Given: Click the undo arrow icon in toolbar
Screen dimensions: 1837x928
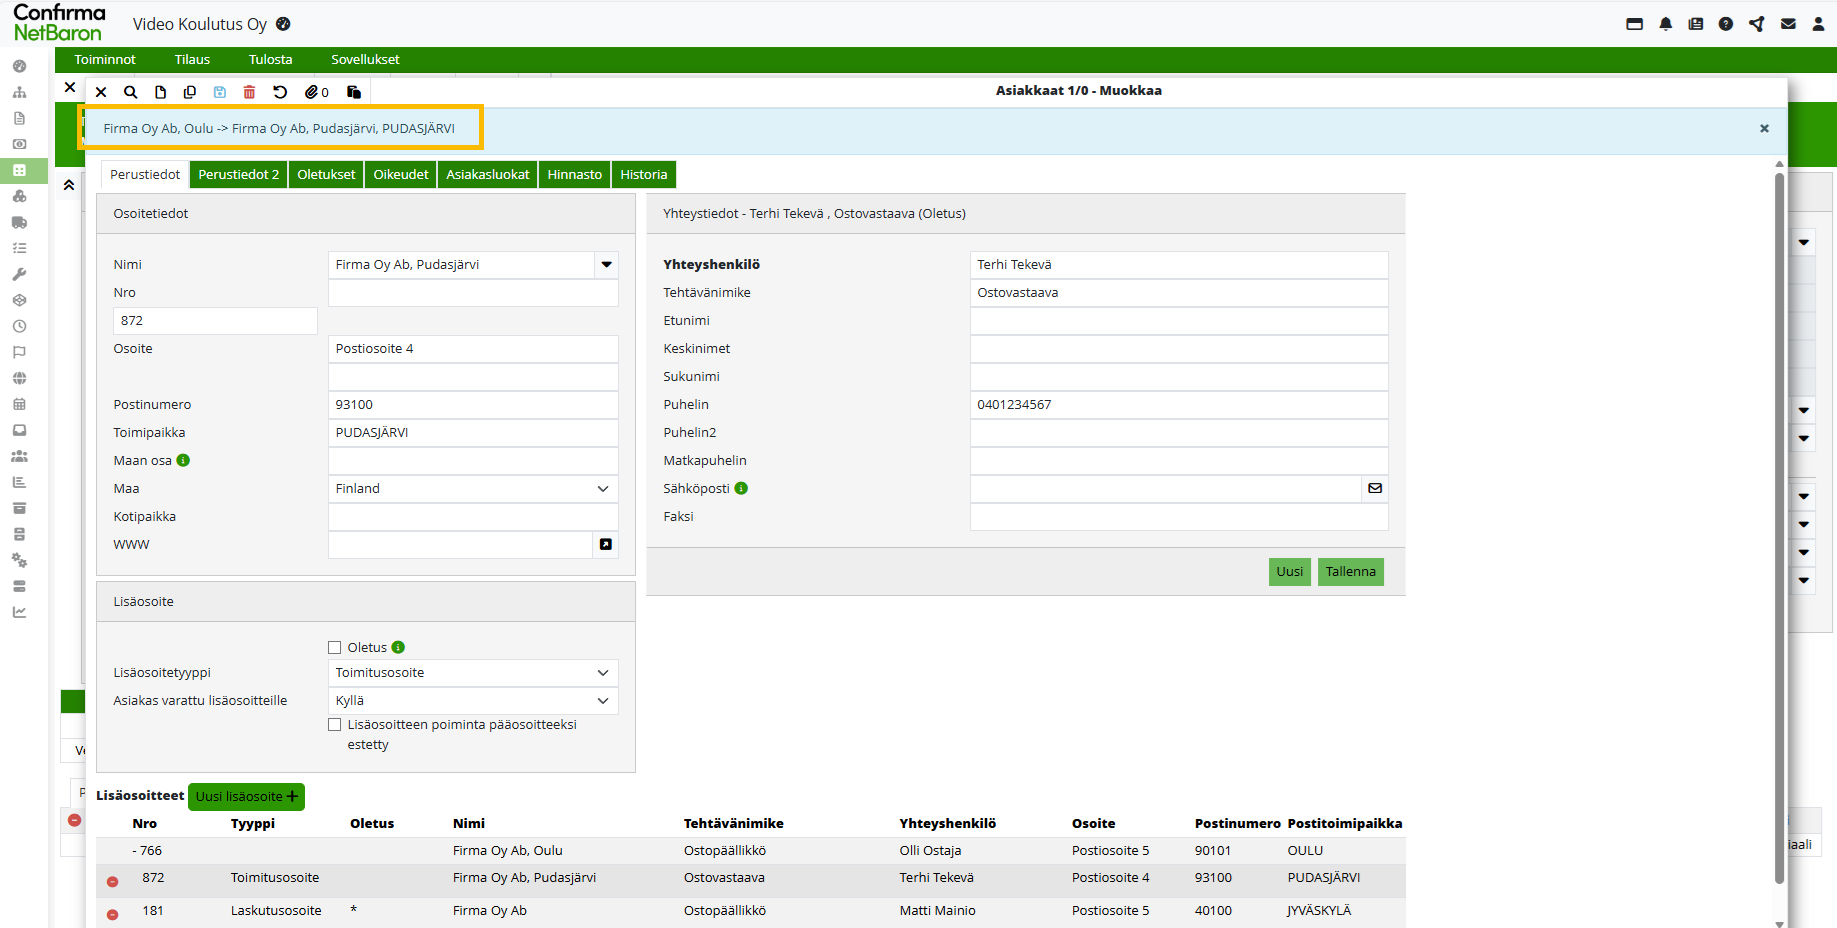Looking at the screenshot, I should point(280,92).
